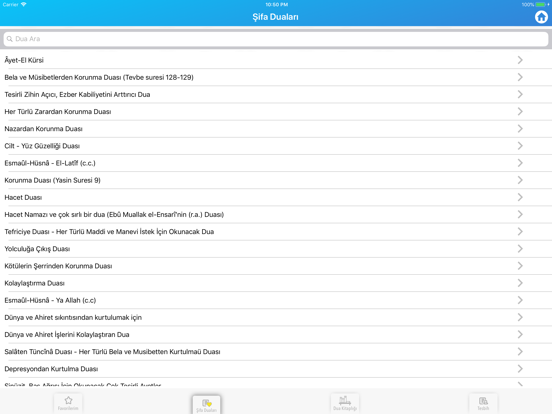
Task: Open Esmaül-Hüsnâ - El-Latîf entry
Action: point(276,163)
